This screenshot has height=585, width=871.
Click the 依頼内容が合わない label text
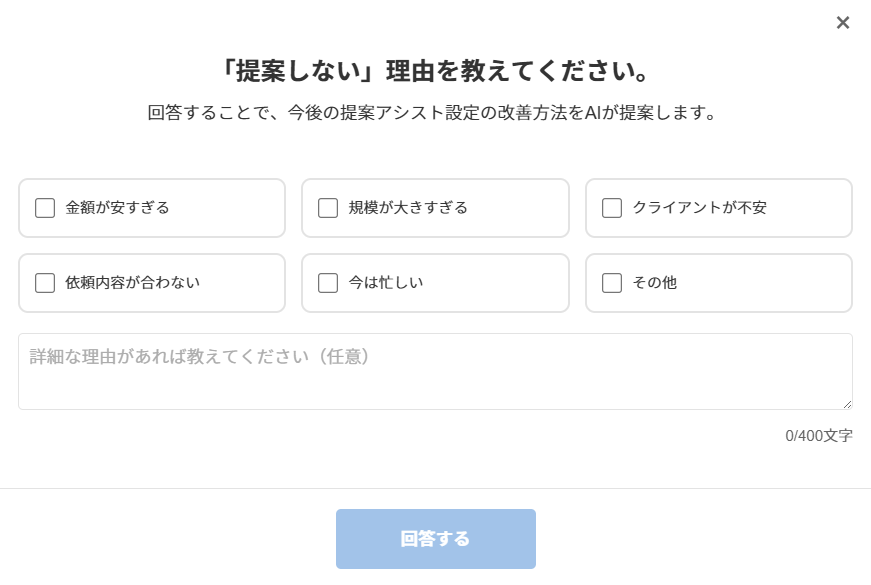132,283
